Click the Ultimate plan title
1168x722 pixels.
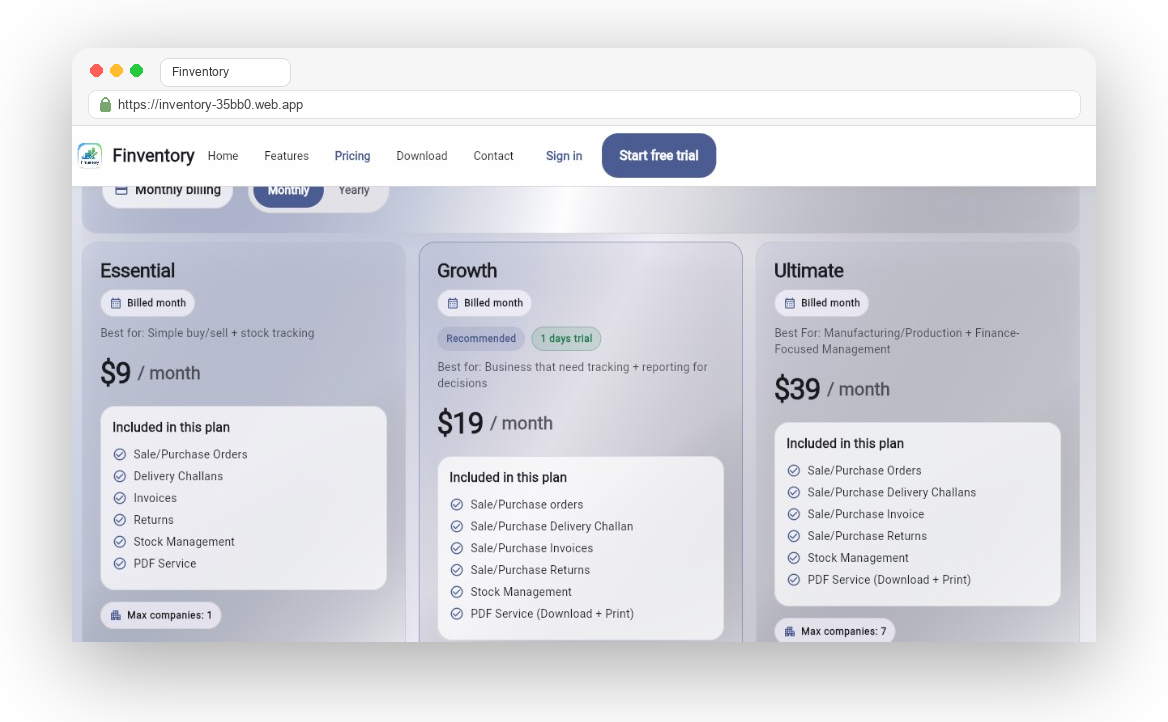(809, 270)
